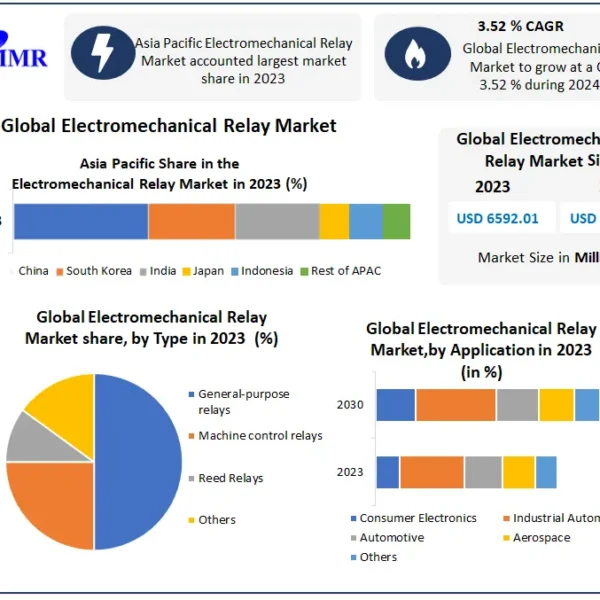
Task: Click the 'Market,by Application in 2023' title
Action: pos(481,350)
